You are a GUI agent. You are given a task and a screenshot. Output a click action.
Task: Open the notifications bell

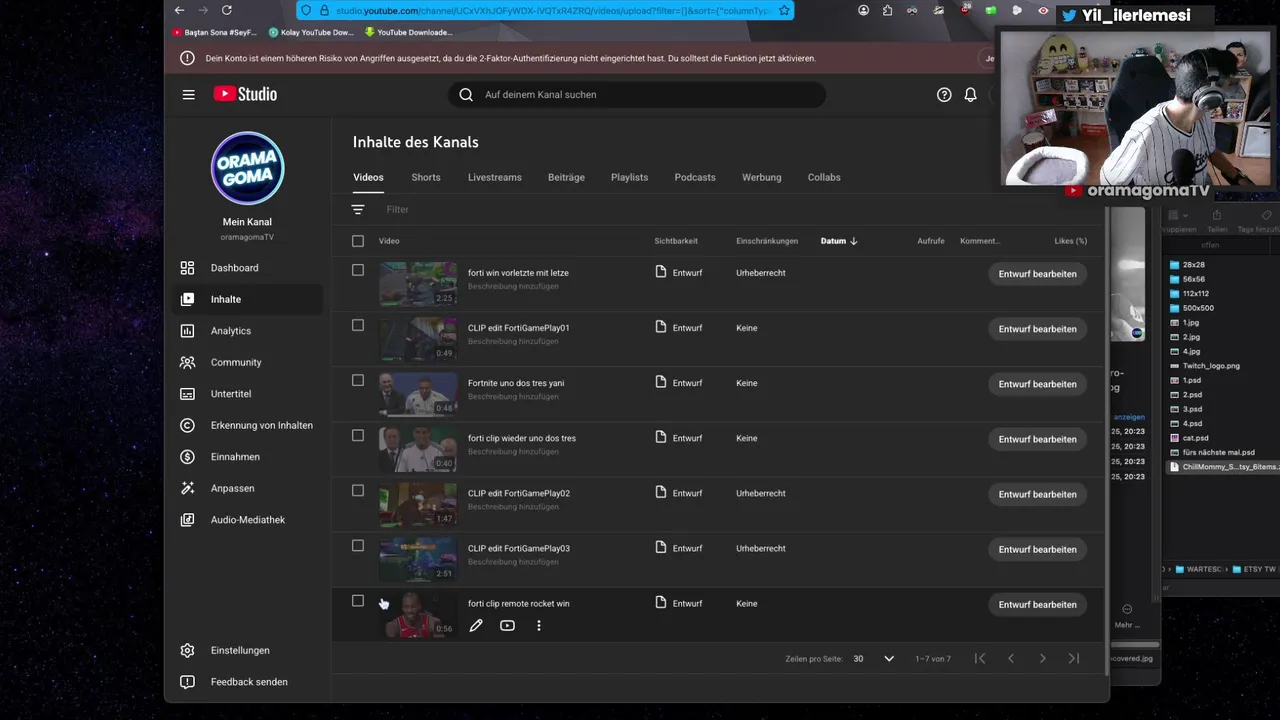[x=970, y=94]
